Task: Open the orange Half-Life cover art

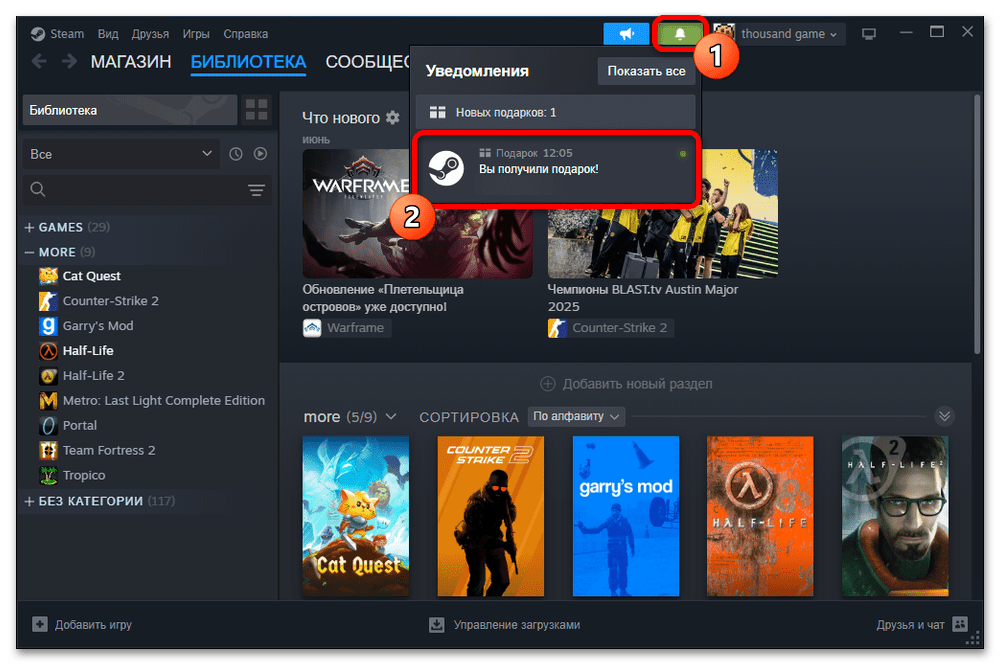Action: pos(760,516)
